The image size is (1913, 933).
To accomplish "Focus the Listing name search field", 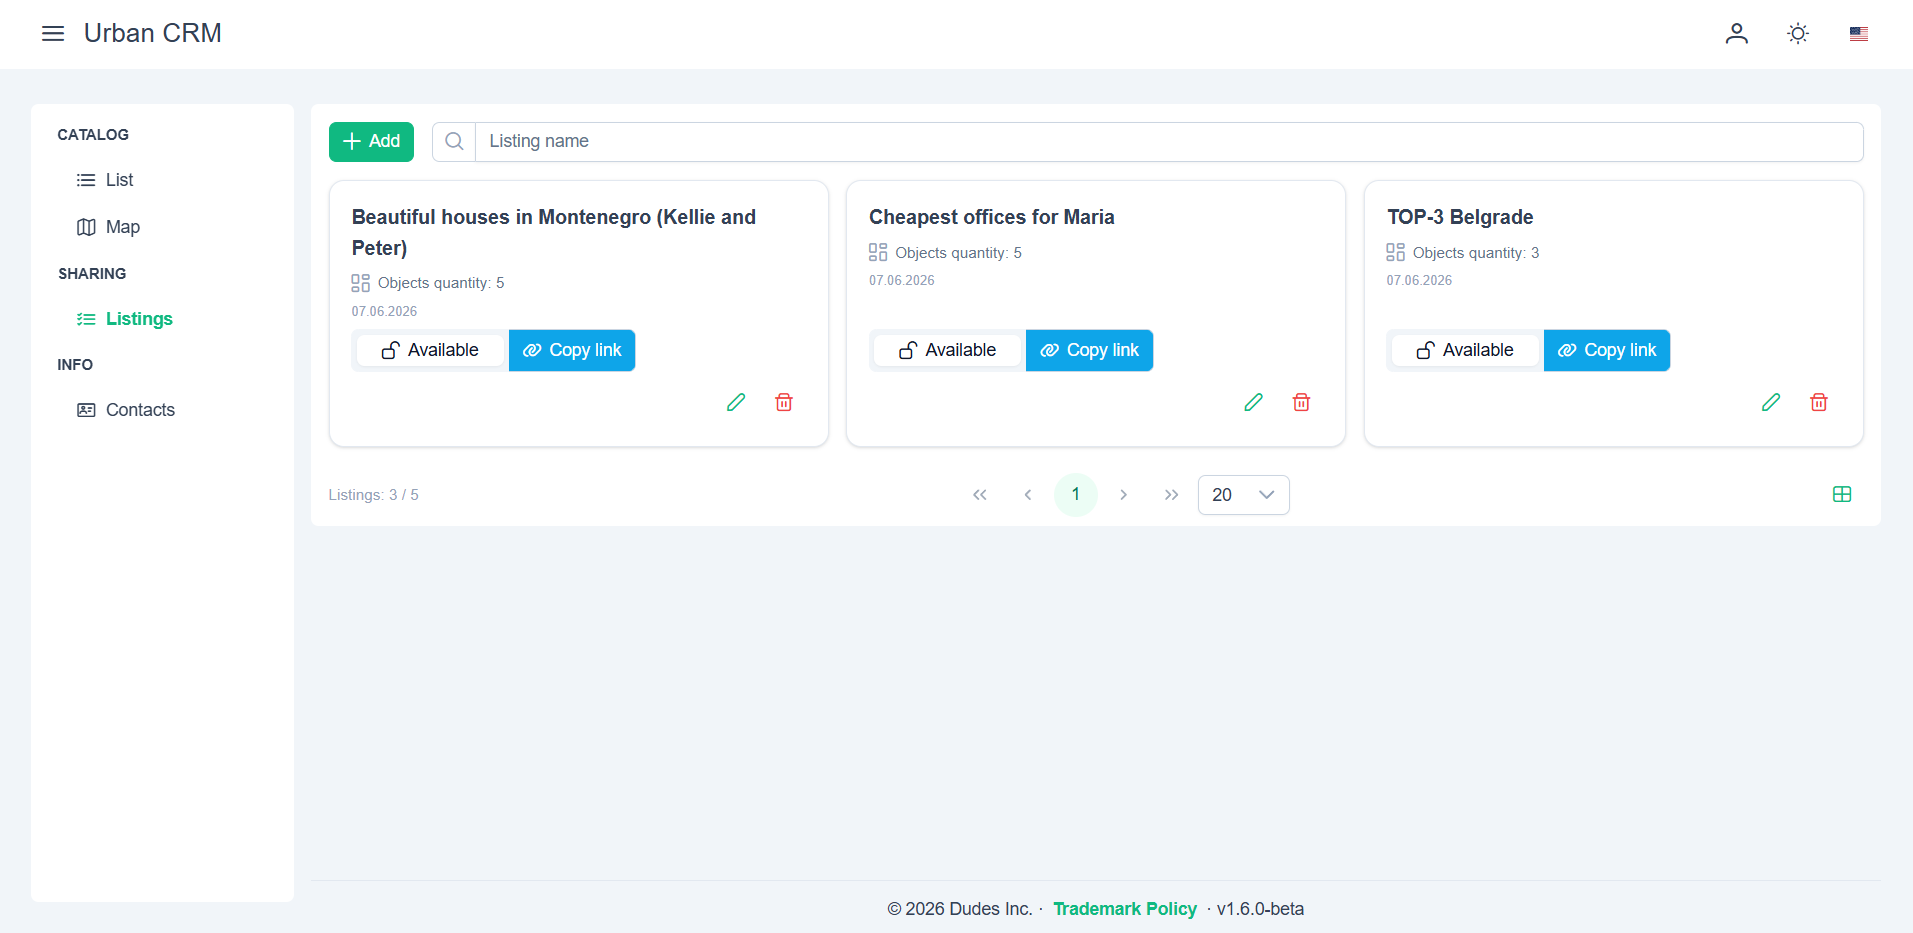I will click(1169, 141).
